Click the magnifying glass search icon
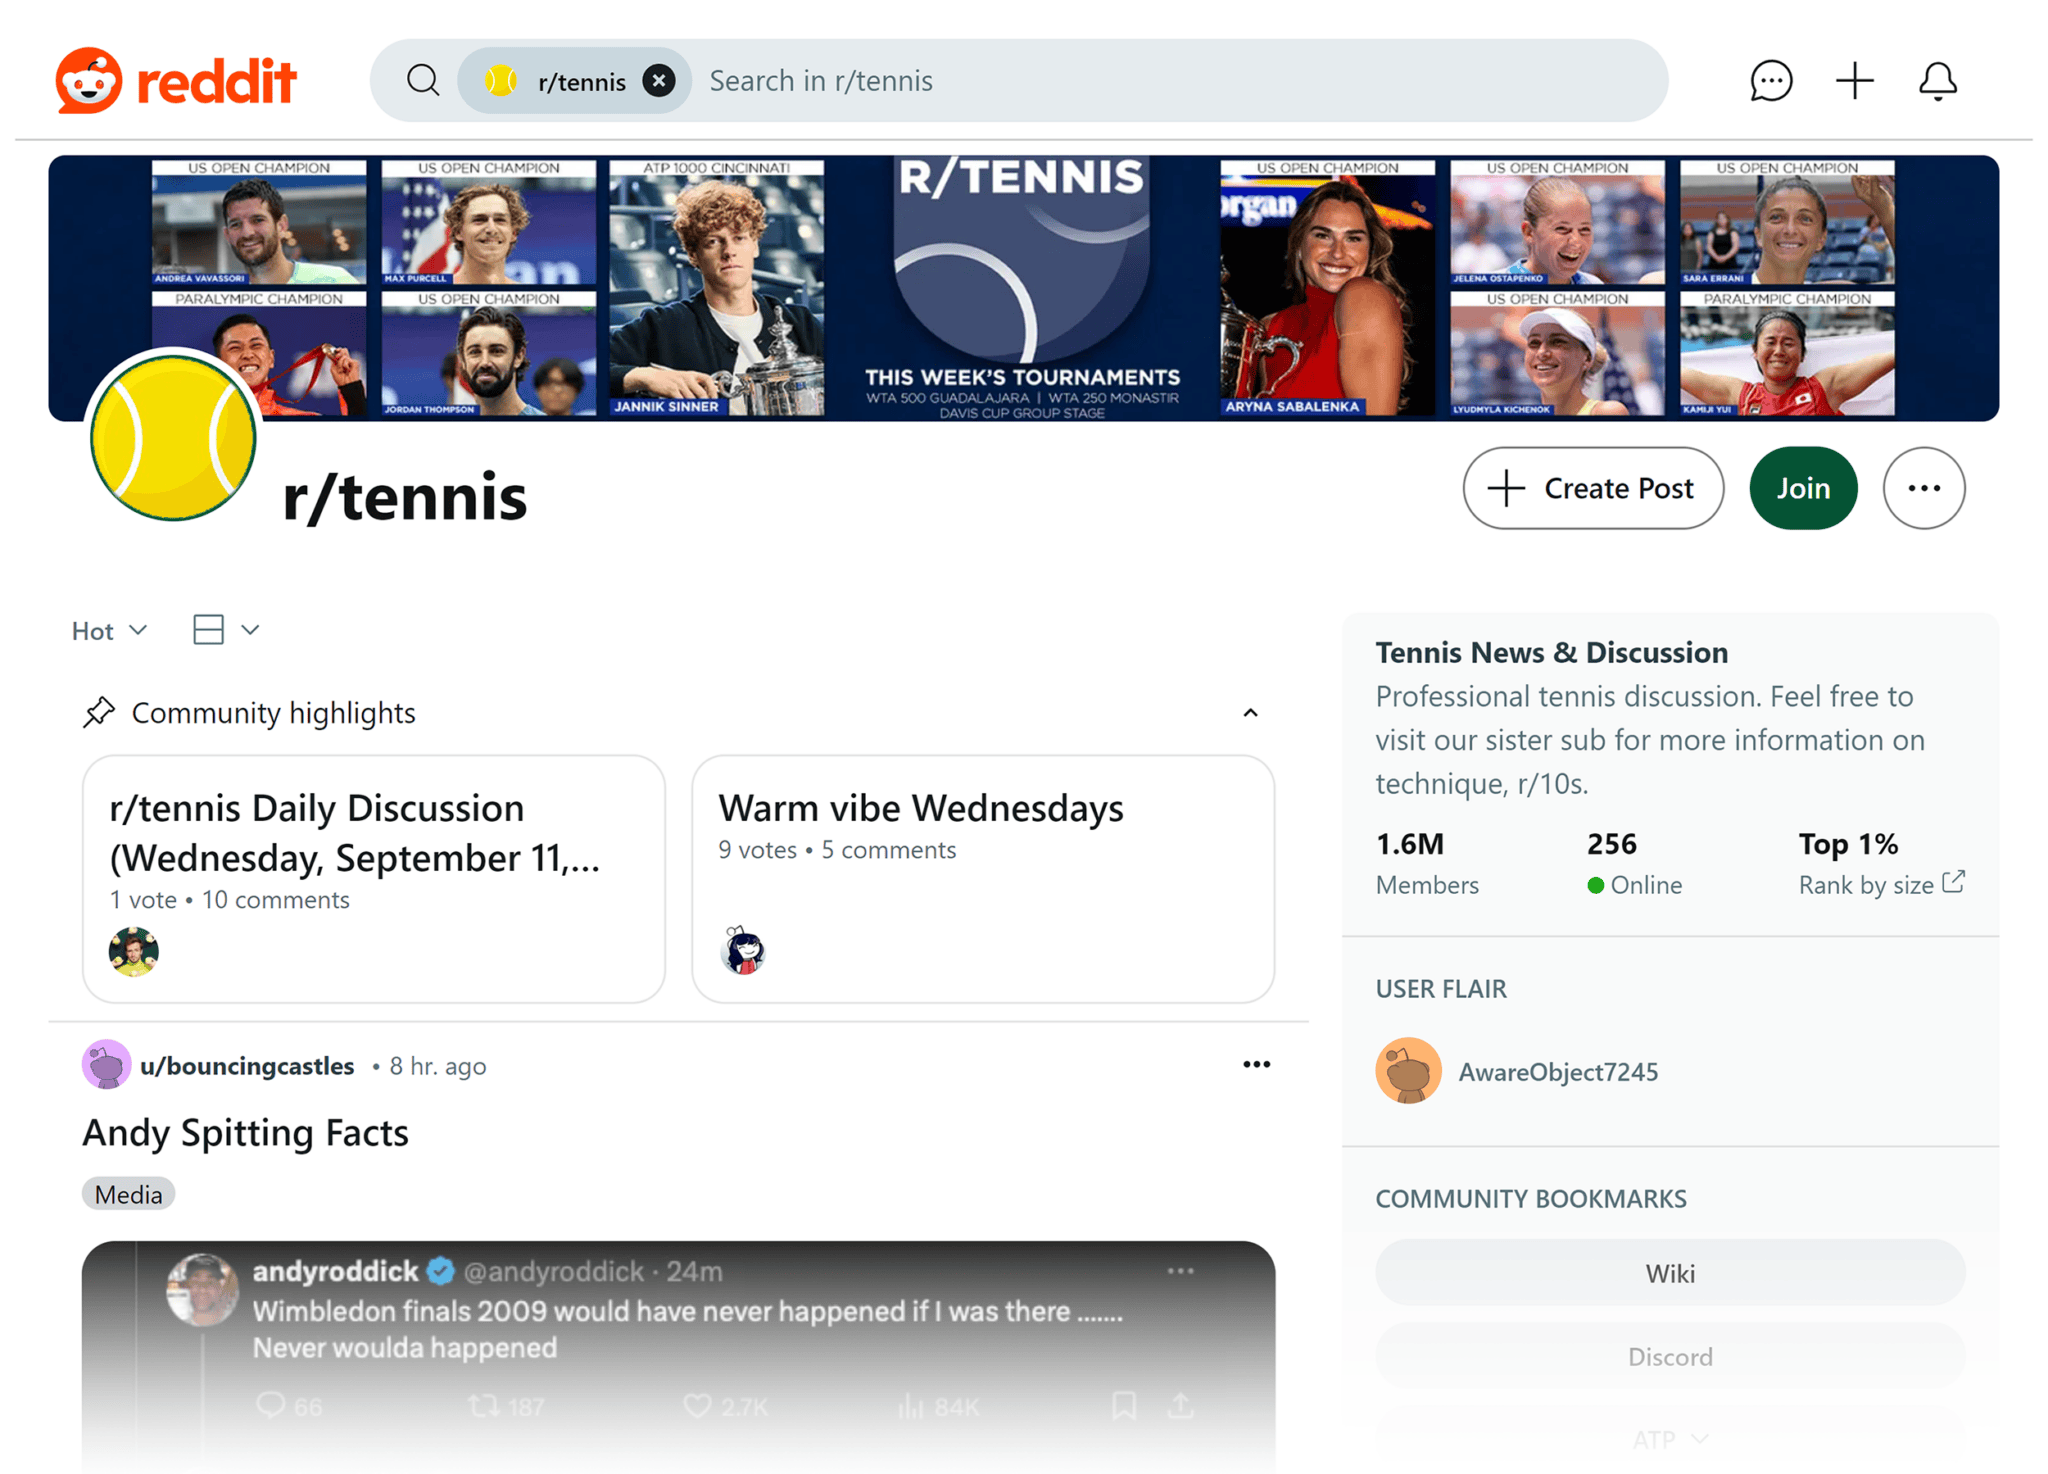Image resolution: width=2048 pixels, height=1474 pixels. [x=423, y=80]
